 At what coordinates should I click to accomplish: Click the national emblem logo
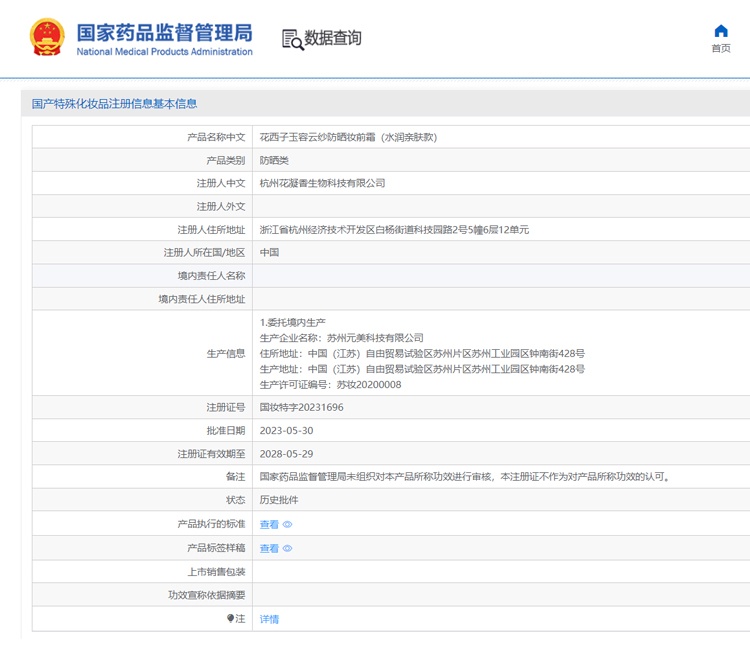pyautogui.click(x=47, y=37)
